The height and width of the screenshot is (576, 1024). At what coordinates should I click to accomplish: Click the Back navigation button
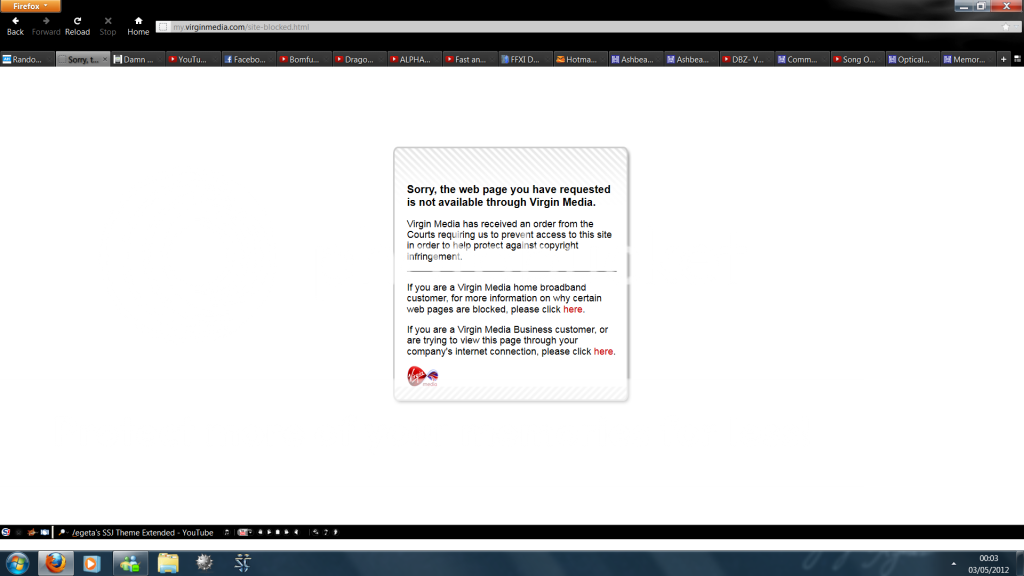(x=15, y=25)
